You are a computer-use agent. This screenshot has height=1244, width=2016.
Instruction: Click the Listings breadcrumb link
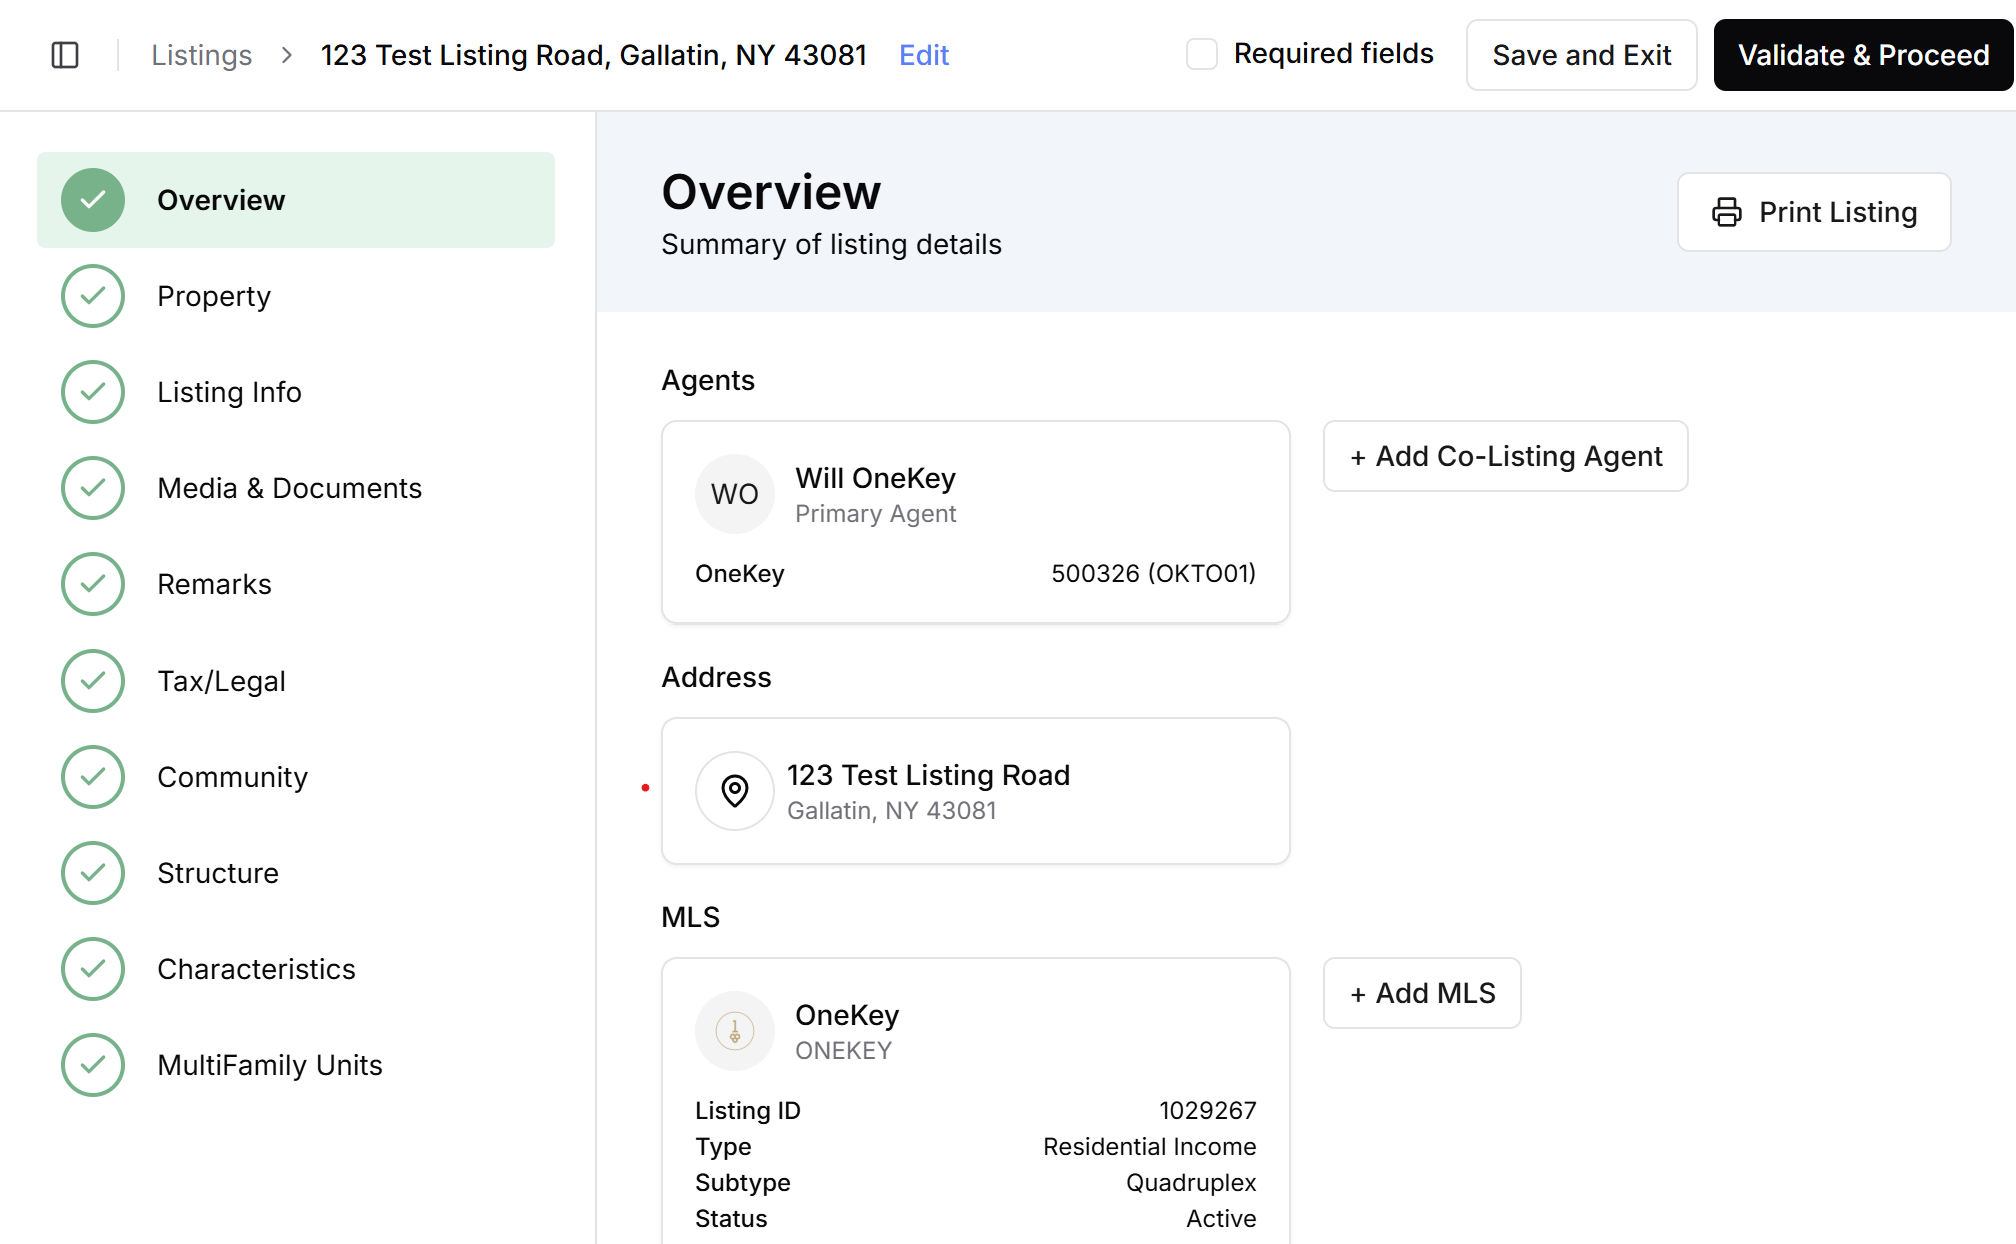tap(202, 55)
